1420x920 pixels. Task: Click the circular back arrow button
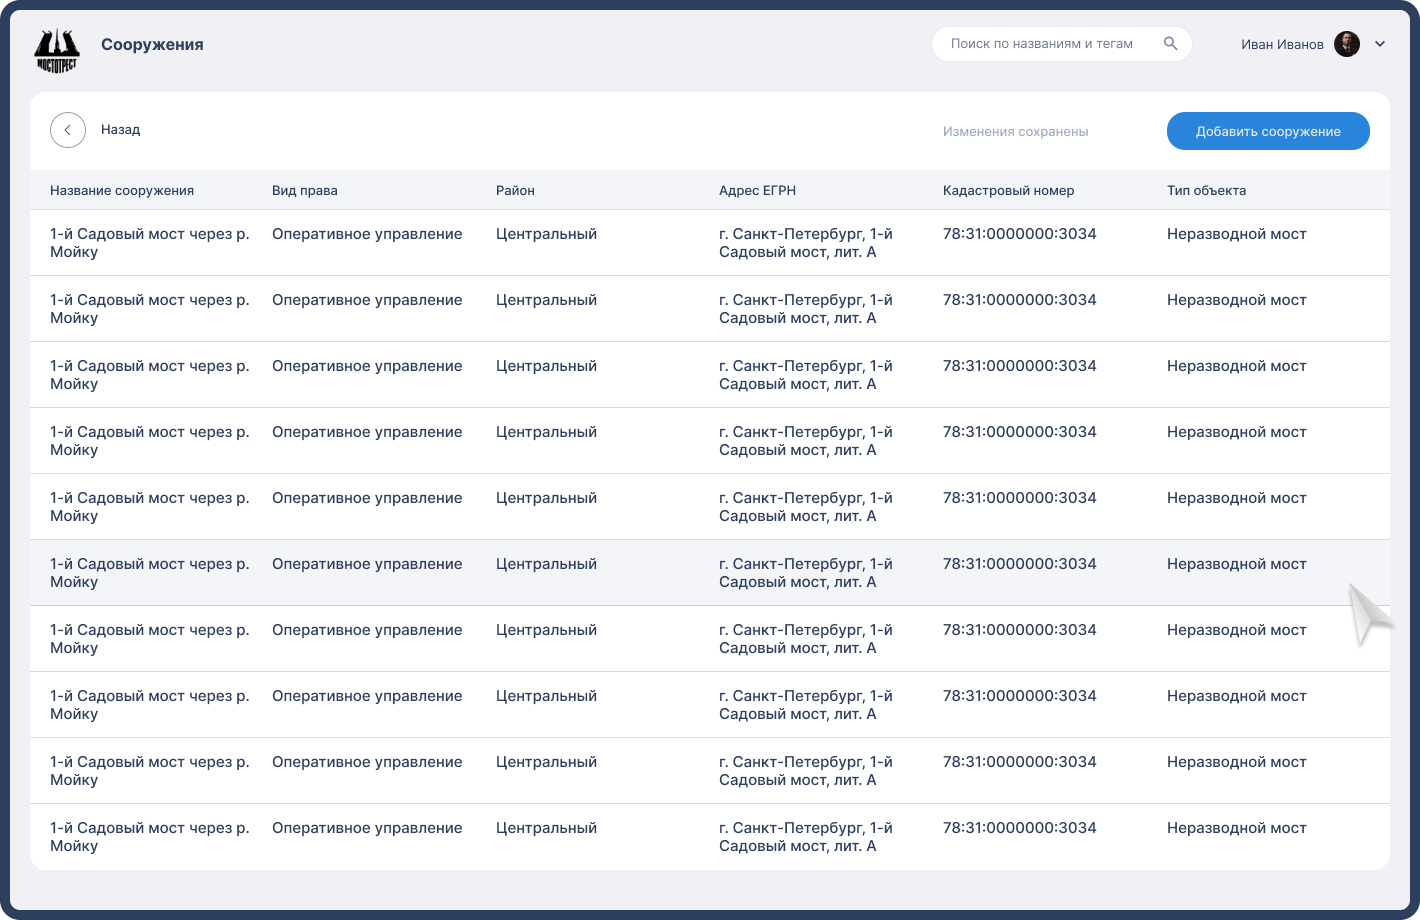68,130
